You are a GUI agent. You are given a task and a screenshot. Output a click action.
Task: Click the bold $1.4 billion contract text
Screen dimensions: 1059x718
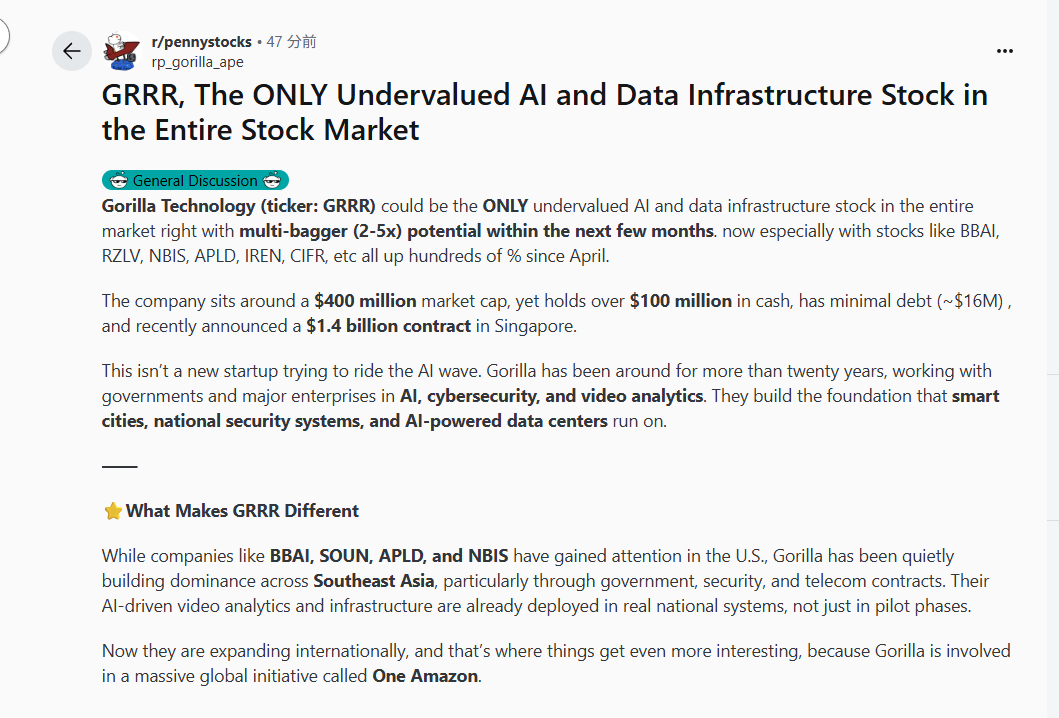[388, 326]
